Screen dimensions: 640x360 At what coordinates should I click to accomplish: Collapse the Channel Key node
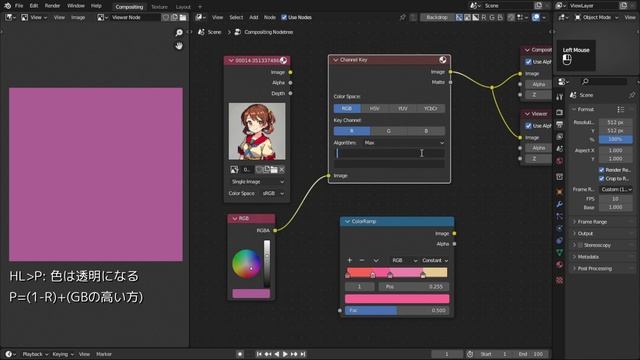(336, 60)
